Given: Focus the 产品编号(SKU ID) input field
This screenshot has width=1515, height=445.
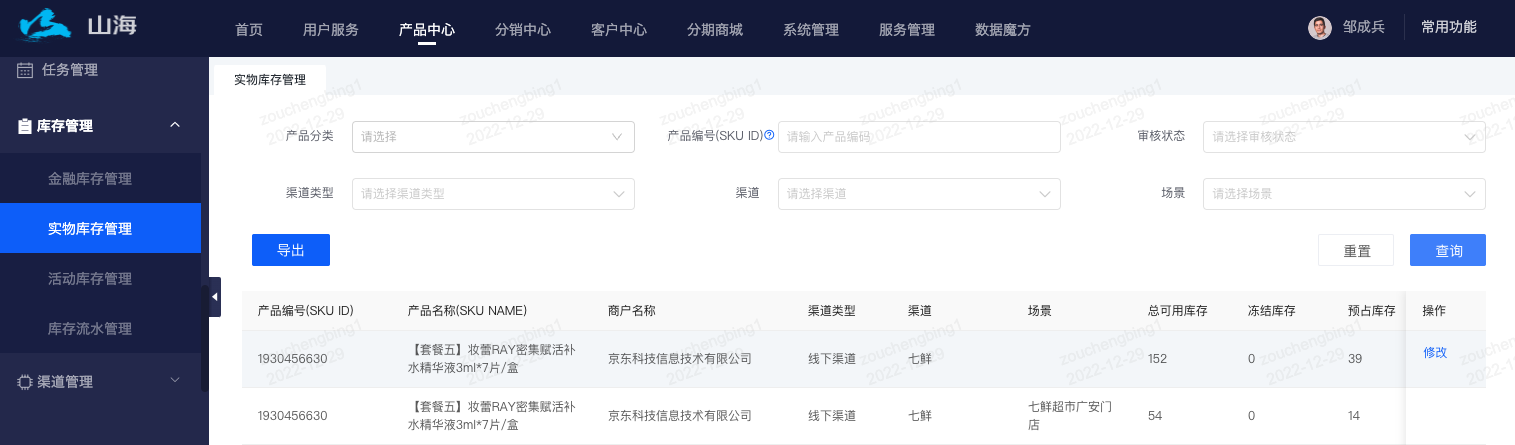Looking at the screenshot, I should (919, 137).
